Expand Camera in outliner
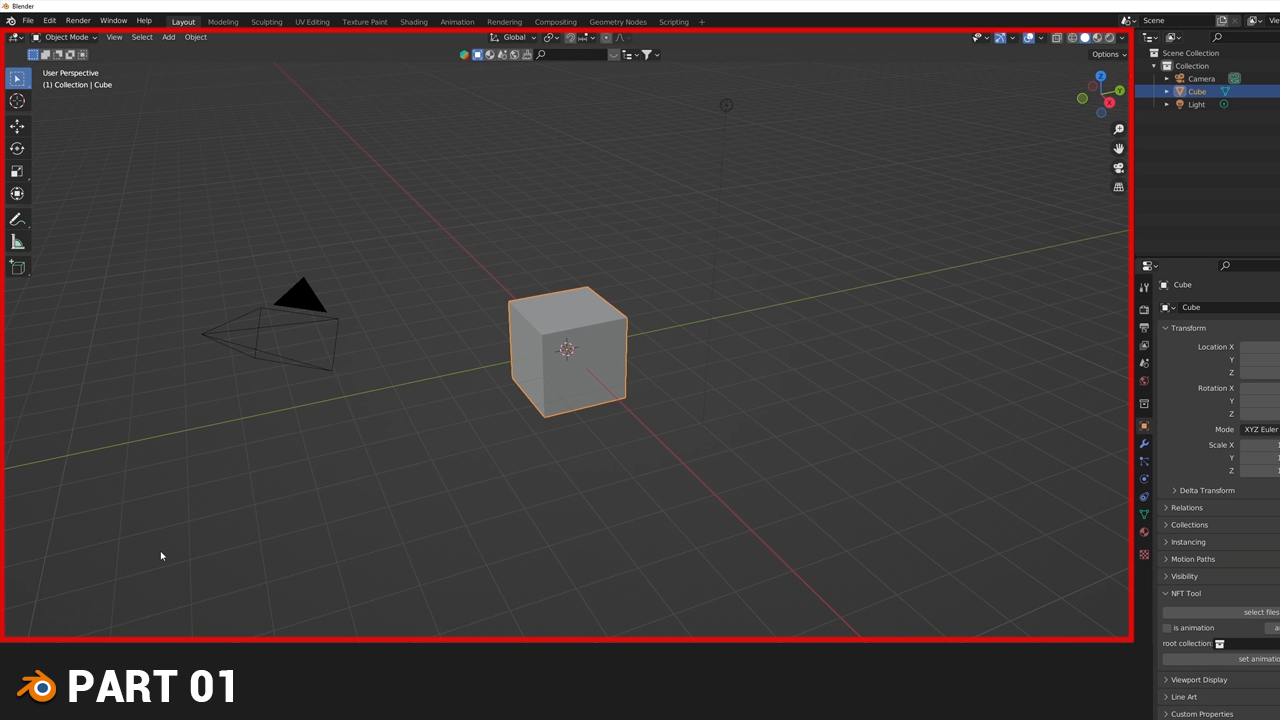 1166,79
